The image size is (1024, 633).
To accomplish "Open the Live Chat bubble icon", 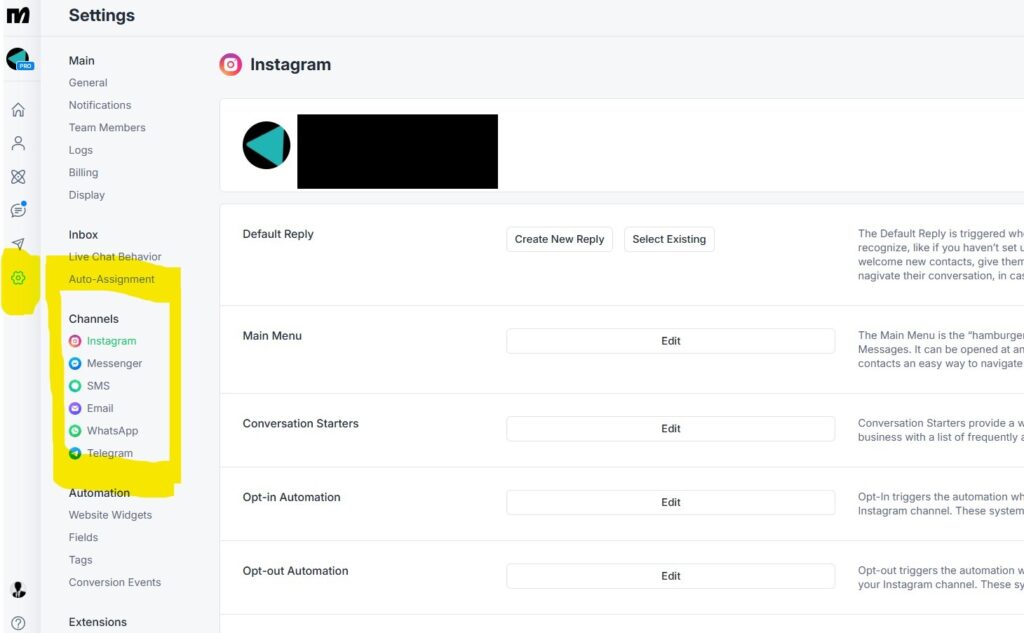I will [x=18, y=210].
